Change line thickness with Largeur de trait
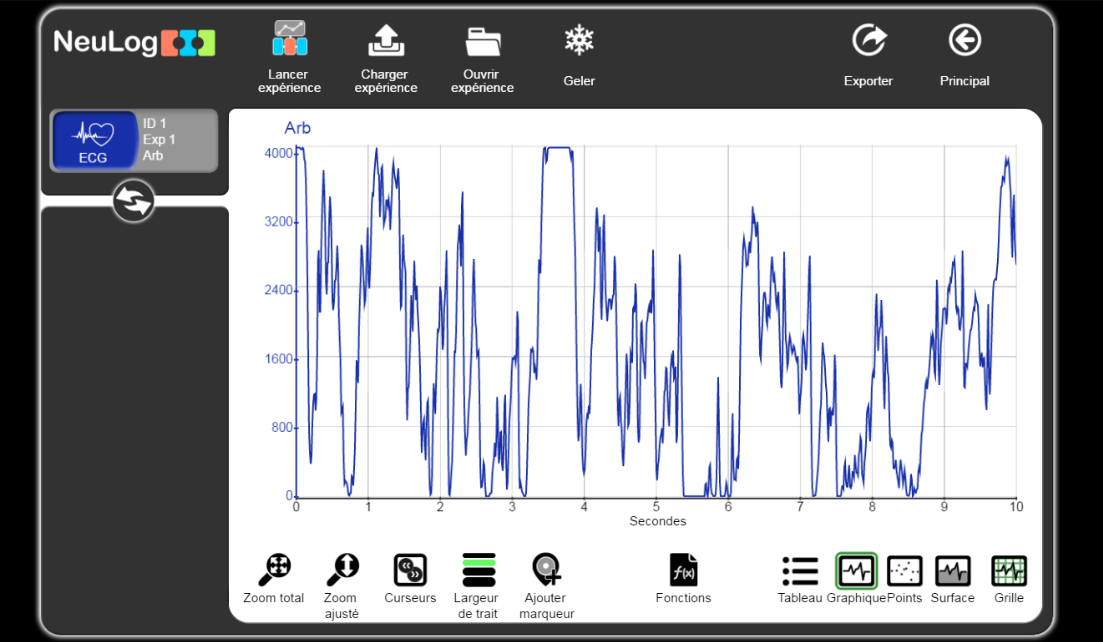1103x642 pixels. click(478, 570)
